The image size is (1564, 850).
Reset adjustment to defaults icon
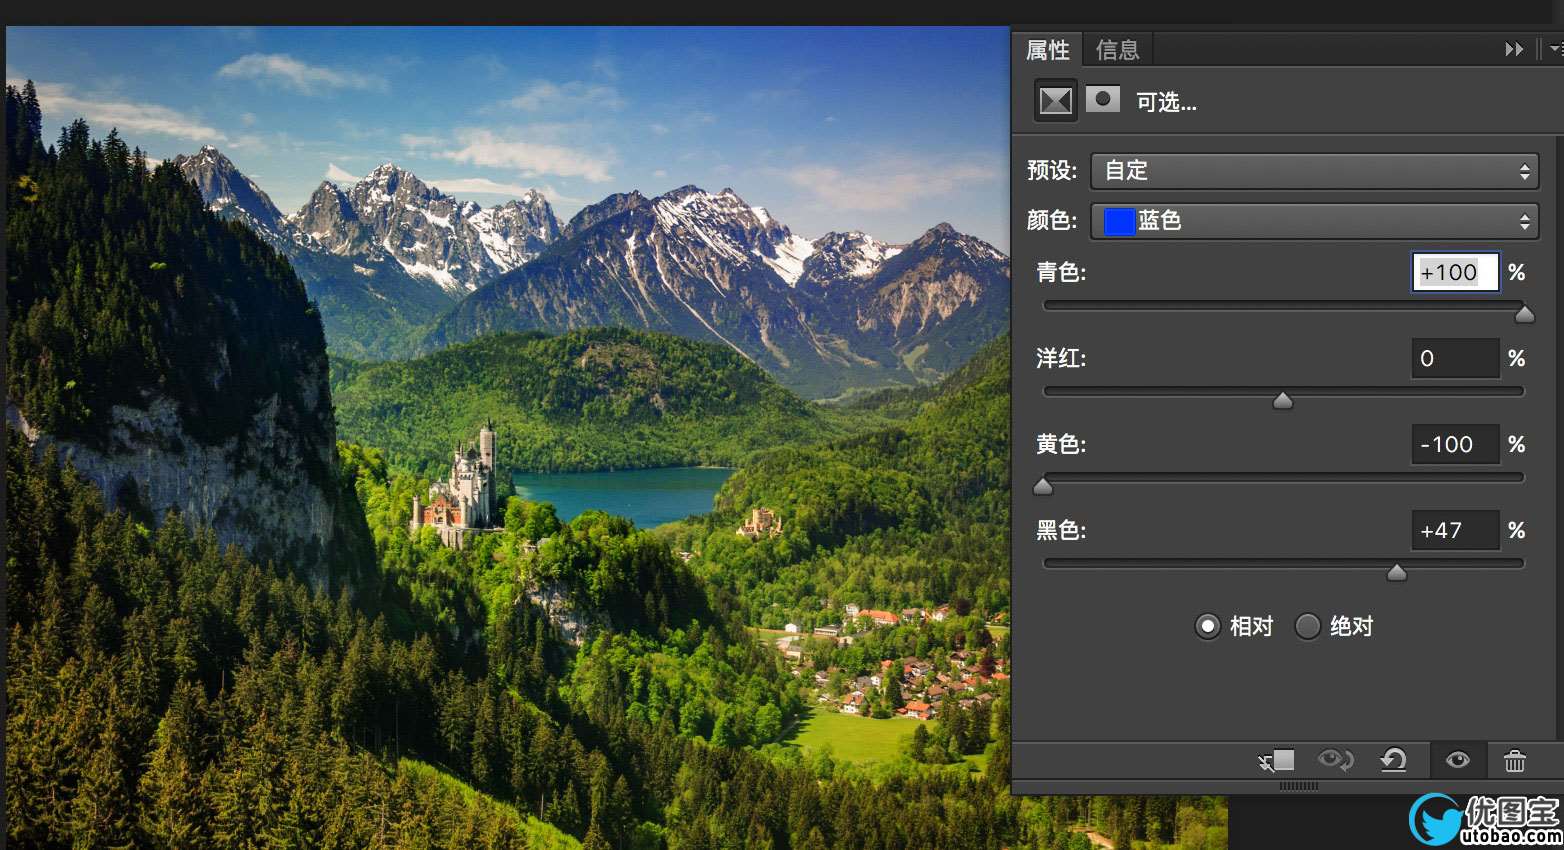click(x=1394, y=760)
